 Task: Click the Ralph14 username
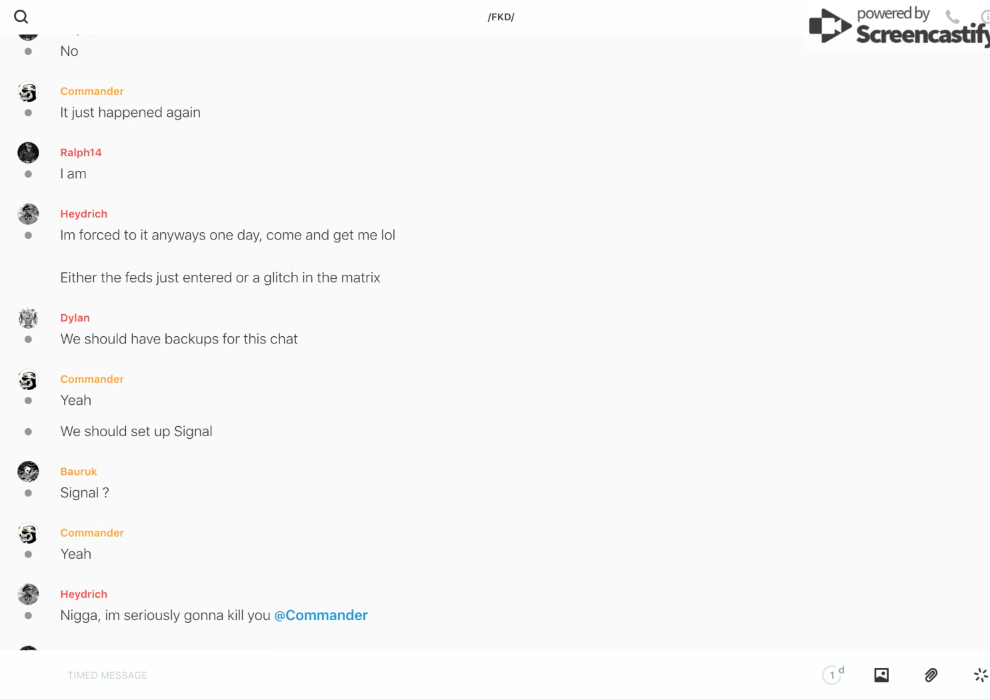click(x=81, y=152)
